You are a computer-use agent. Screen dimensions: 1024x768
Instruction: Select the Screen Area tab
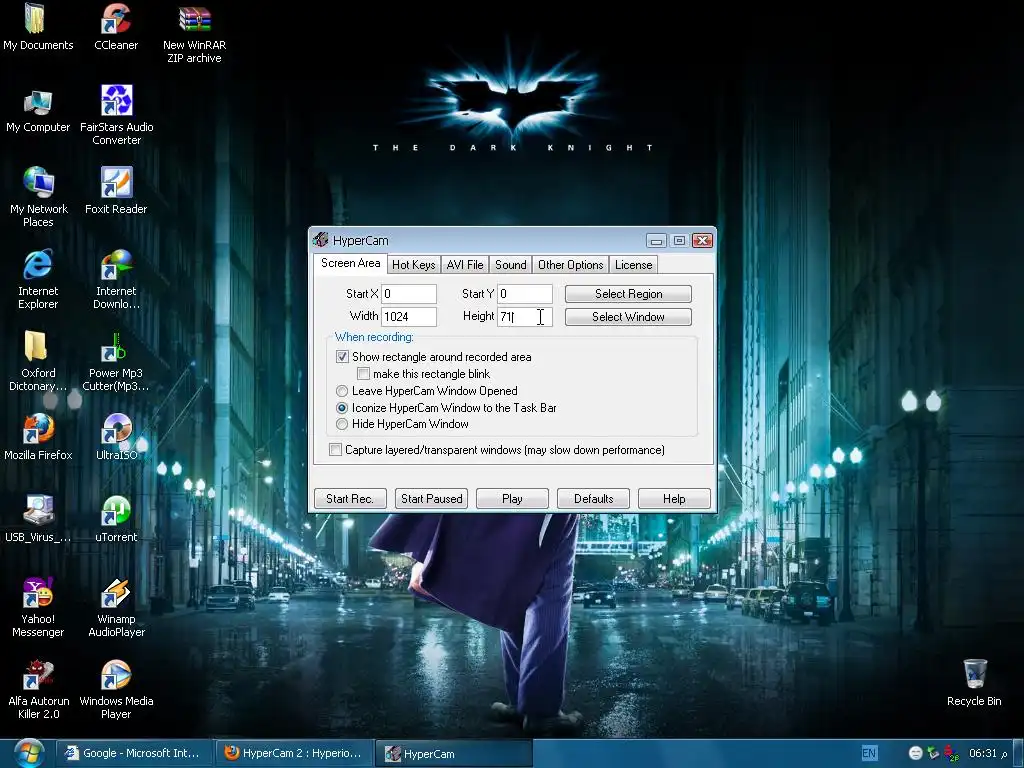click(351, 263)
